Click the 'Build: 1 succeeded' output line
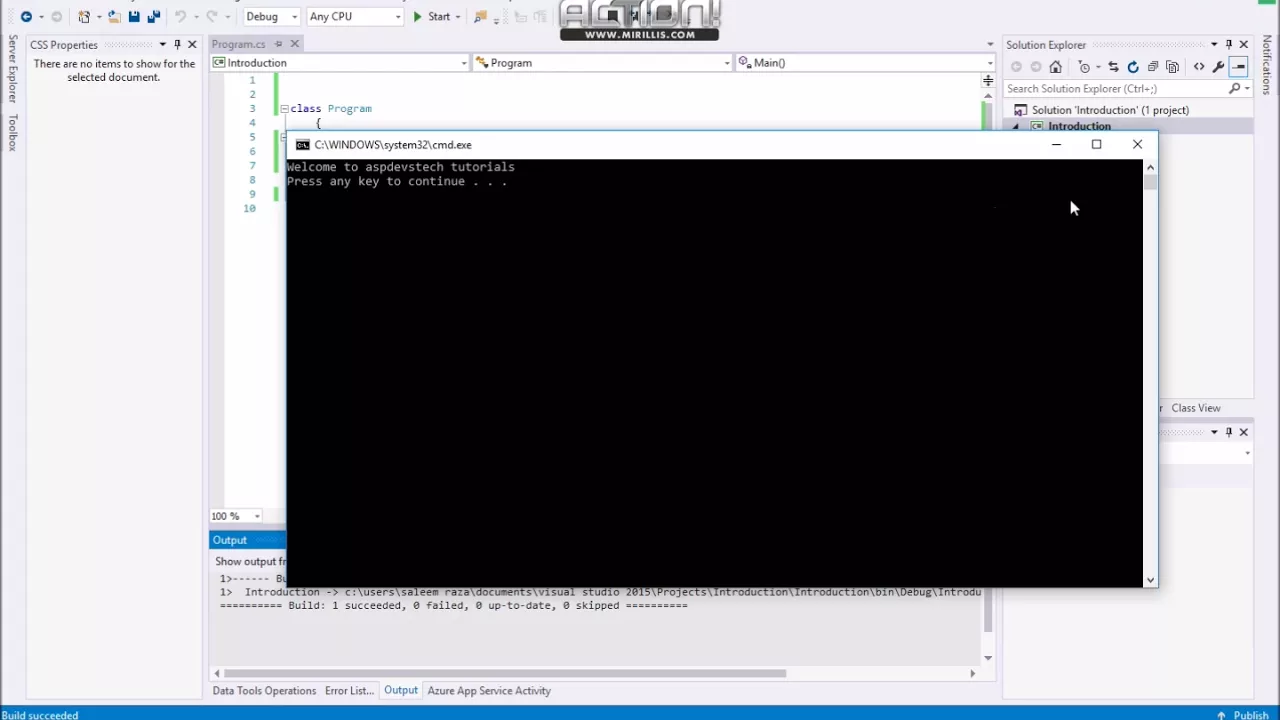 [454, 606]
